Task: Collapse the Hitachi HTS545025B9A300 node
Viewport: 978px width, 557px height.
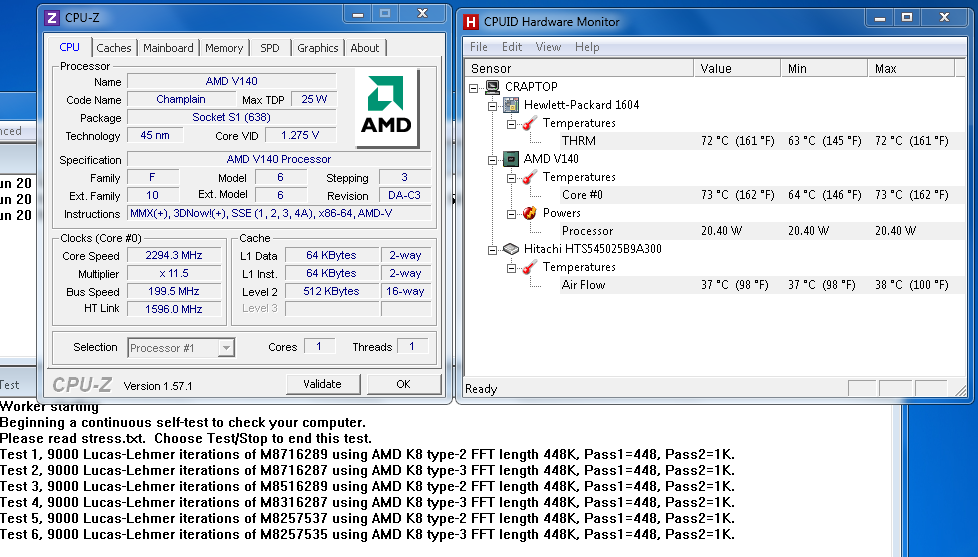Action: click(493, 250)
